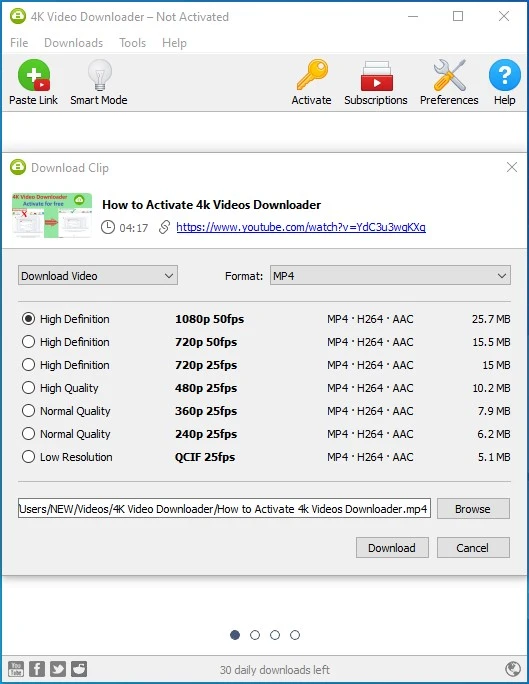Click the clock duration icon

click(108, 227)
